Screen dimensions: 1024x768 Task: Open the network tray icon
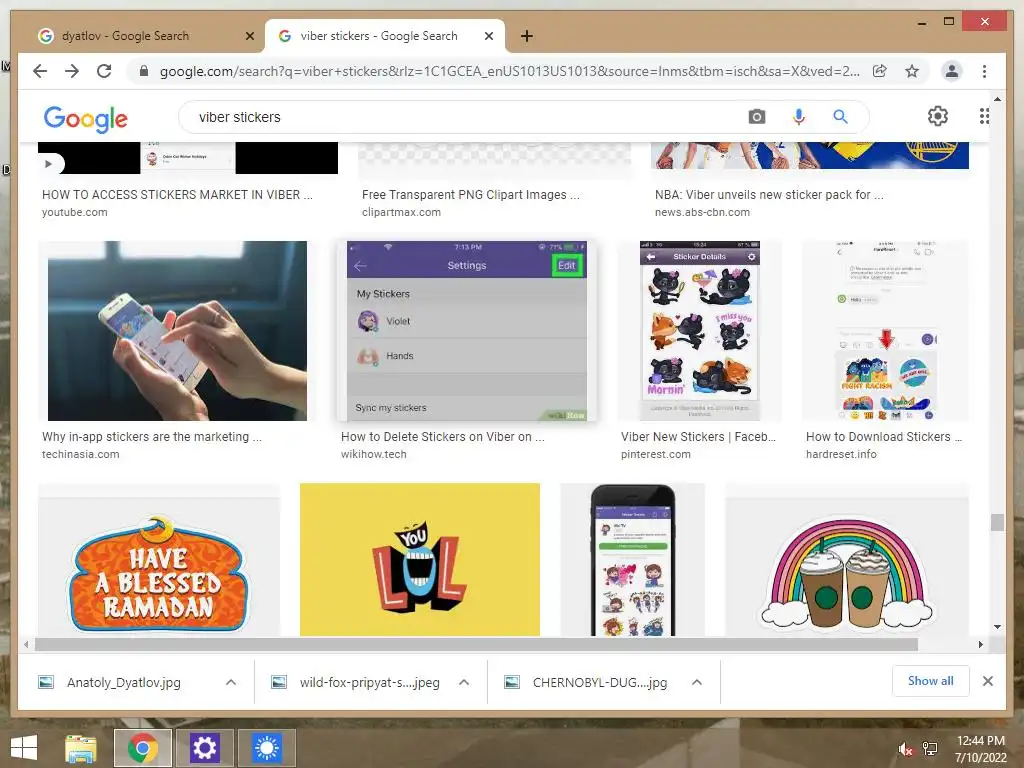click(930, 748)
